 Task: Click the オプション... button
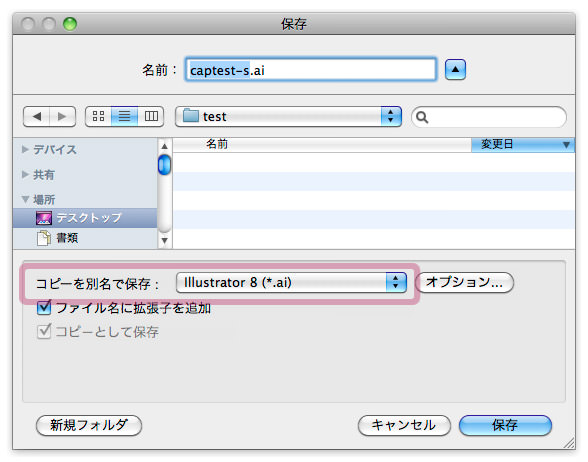(464, 282)
